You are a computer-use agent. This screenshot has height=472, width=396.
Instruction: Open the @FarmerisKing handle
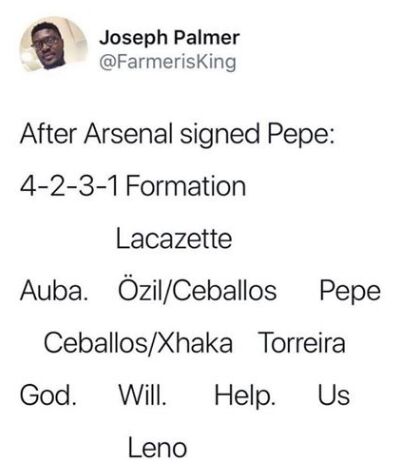[168, 62]
